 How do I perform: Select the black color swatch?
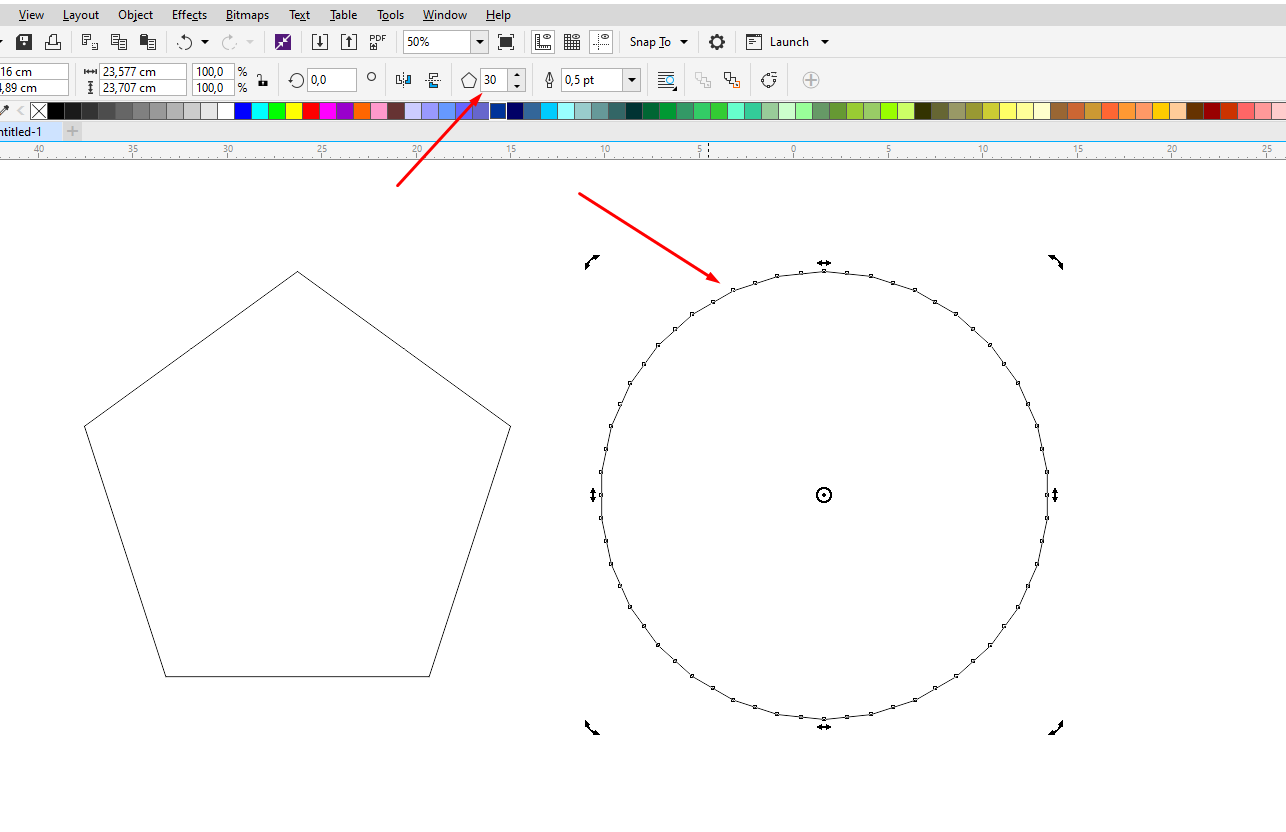[56, 111]
